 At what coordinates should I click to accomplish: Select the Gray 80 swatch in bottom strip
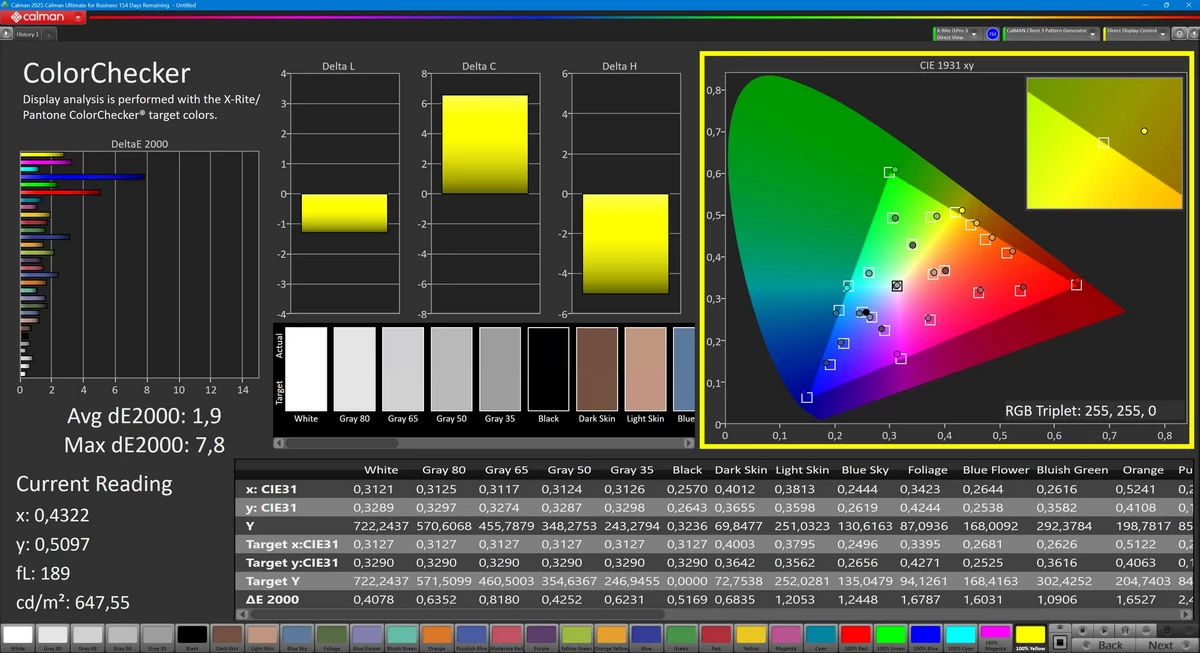point(53,636)
